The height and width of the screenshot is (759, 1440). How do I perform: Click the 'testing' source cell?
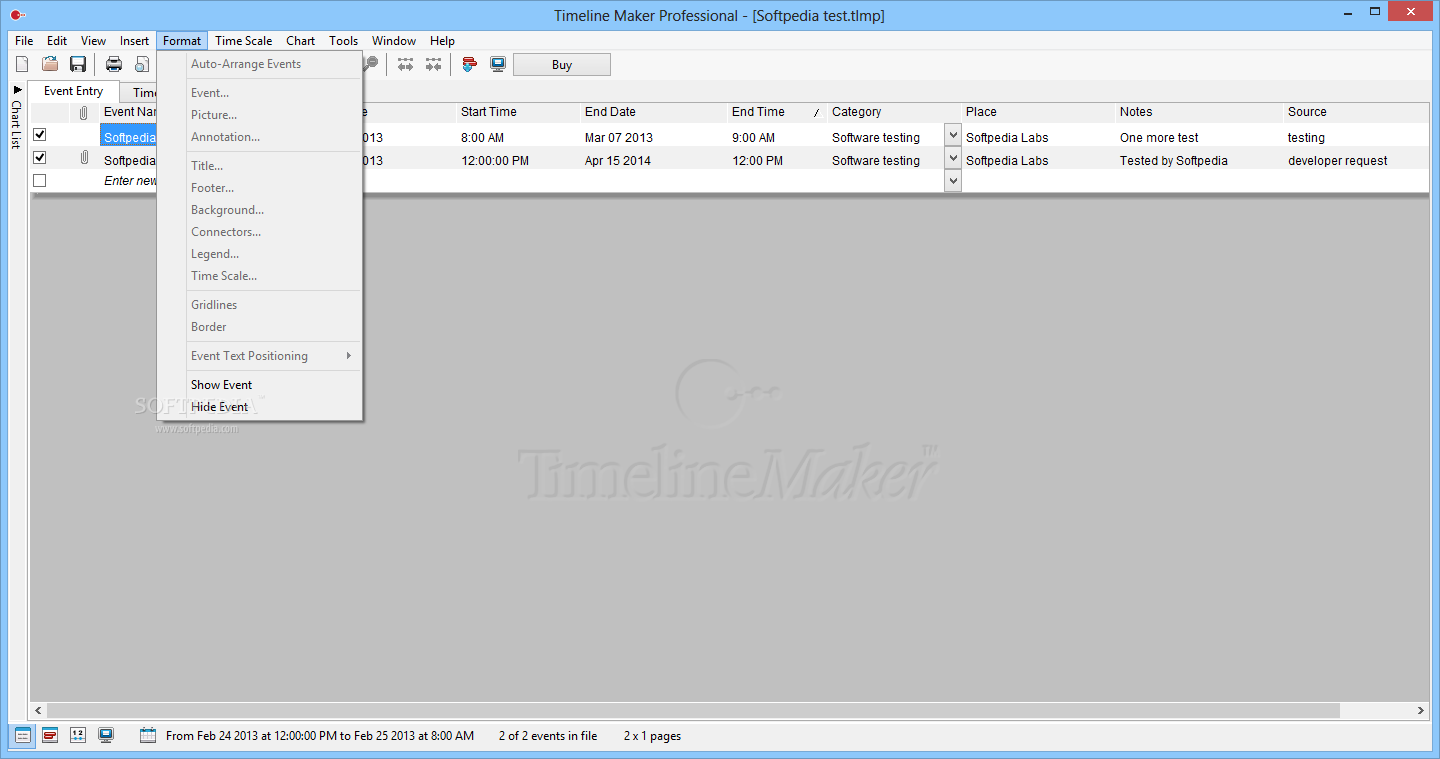click(x=1356, y=137)
